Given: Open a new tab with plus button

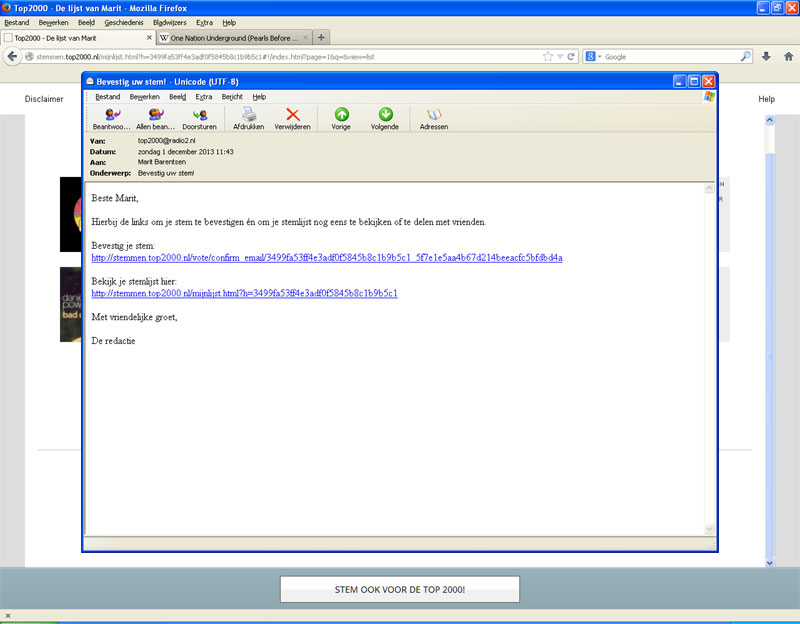Looking at the screenshot, I should [x=321, y=38].
